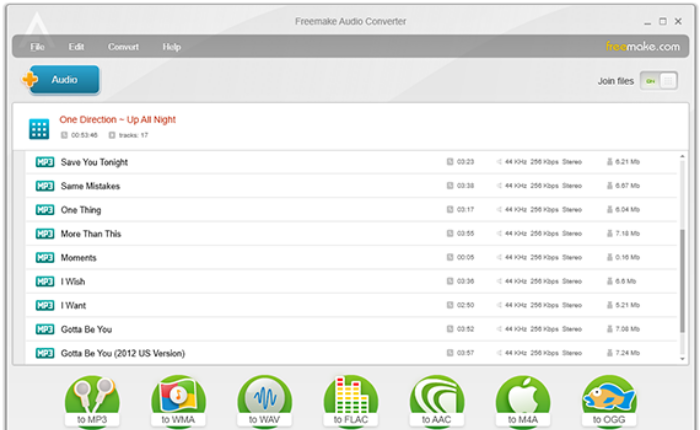Close the Freemake Audio Converter window

pos(678,21)
